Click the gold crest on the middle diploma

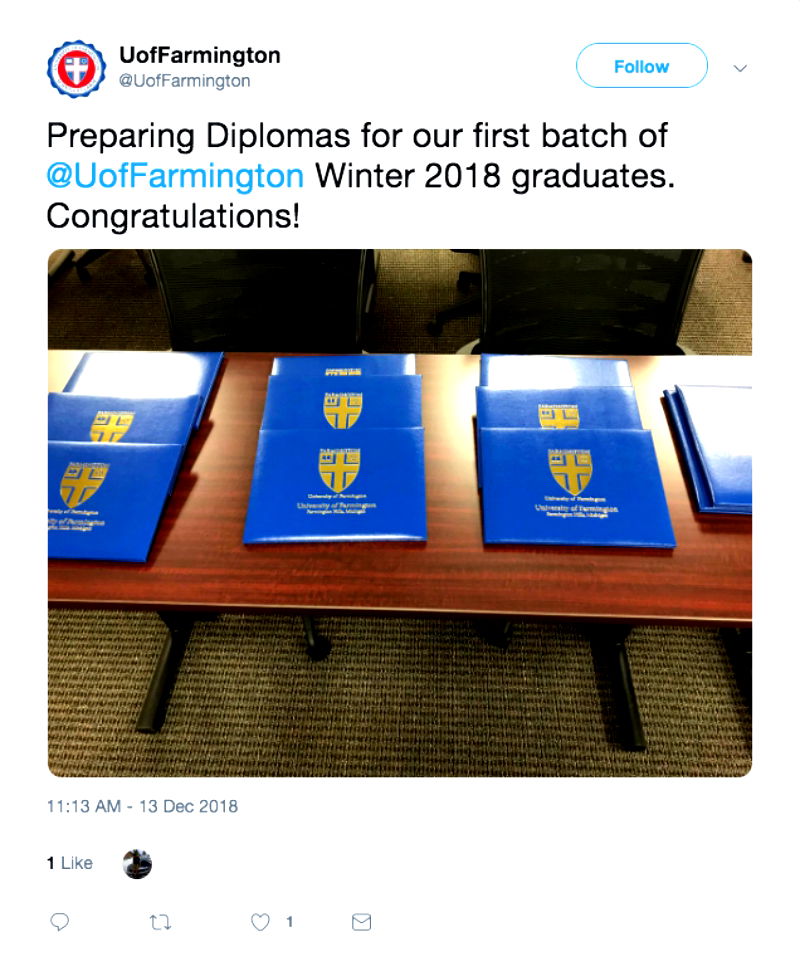pyautogui.click(x=340, y=468)
